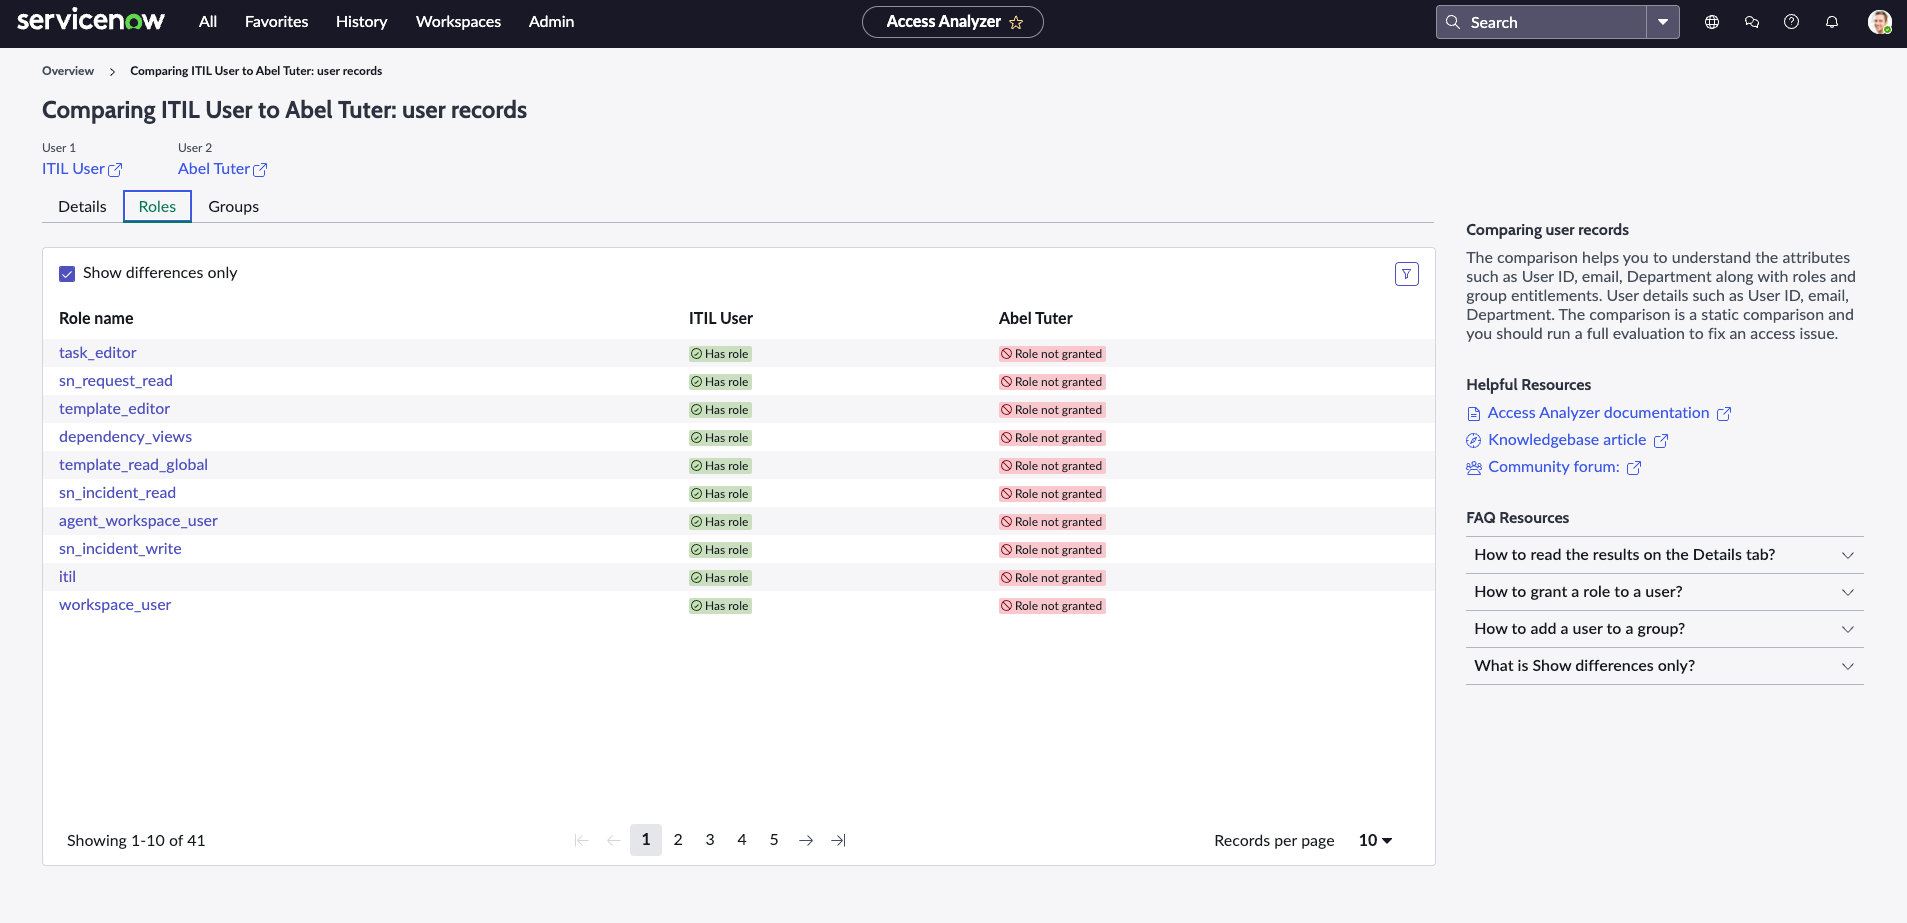This screenshot has height=923, width=1907.
Task: Click Has role badge for task_editor
Action: [720, 354]
